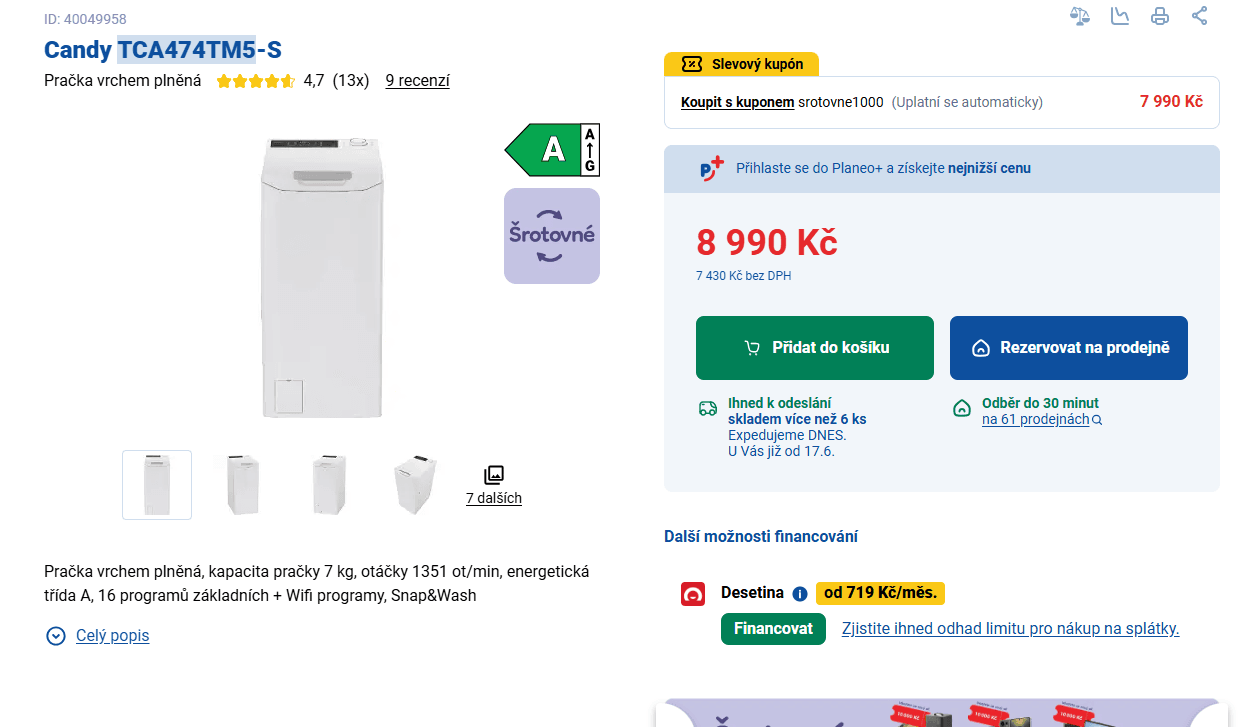
Task: Open the 9 recenzí reviews link
Action: [x=417, y=81]
